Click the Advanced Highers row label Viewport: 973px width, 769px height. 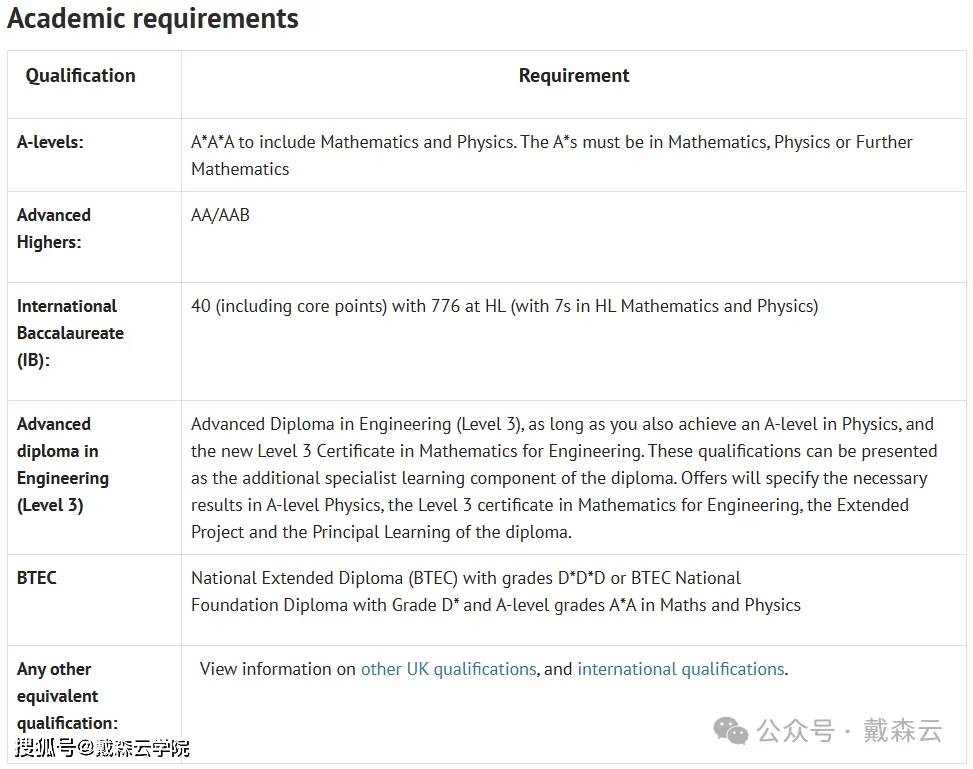54,228
